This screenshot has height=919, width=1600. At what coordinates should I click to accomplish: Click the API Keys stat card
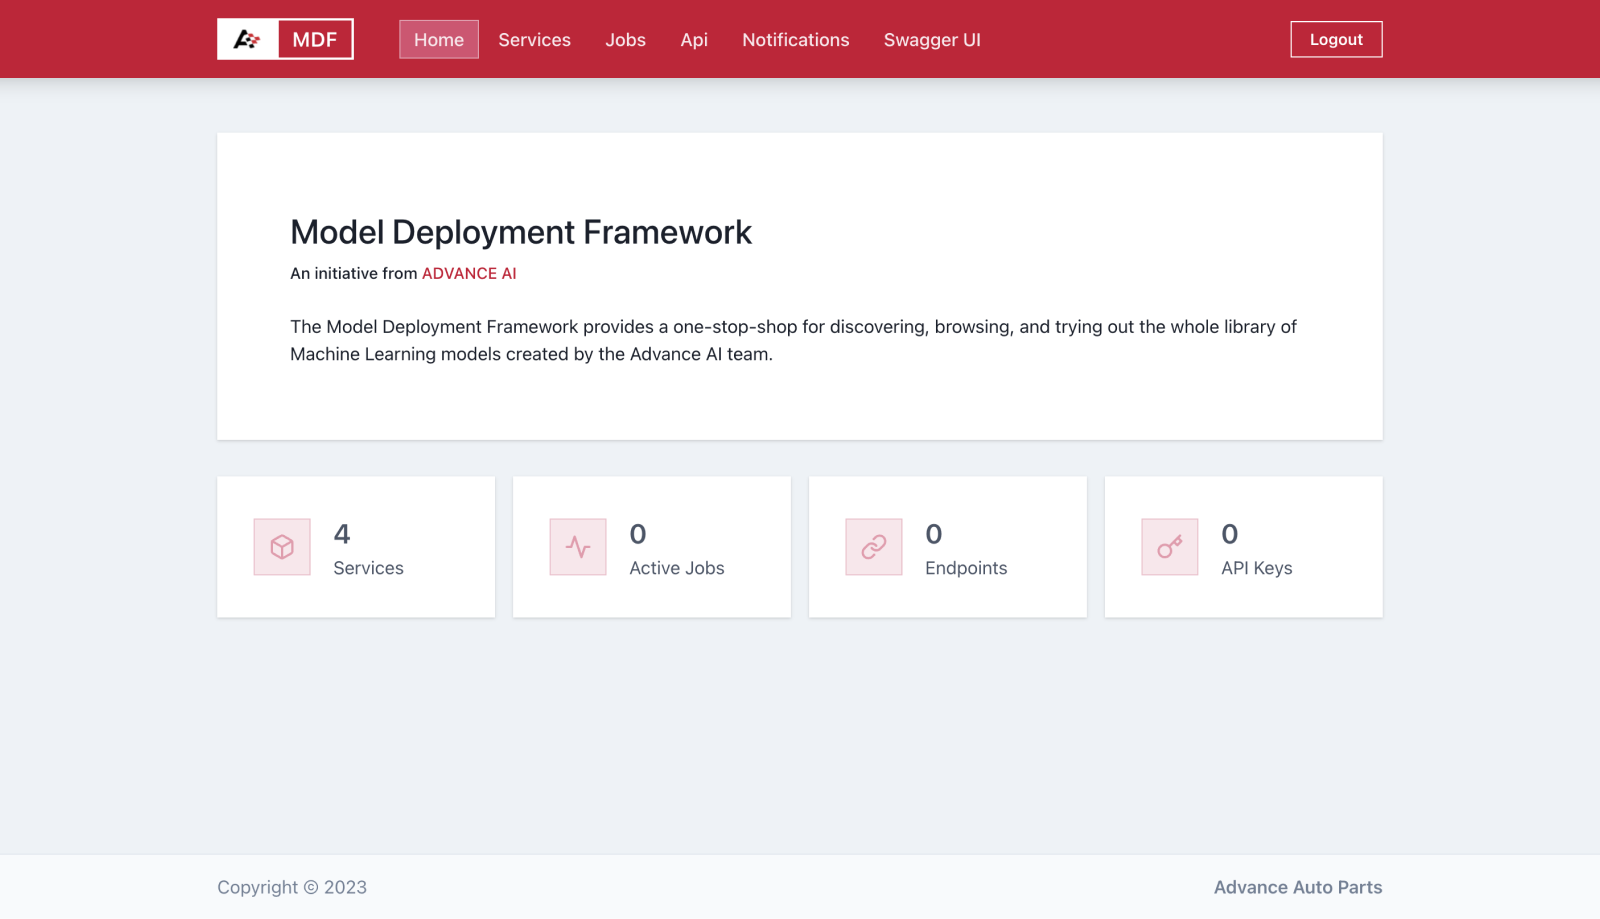click(x=1243, y=547)
